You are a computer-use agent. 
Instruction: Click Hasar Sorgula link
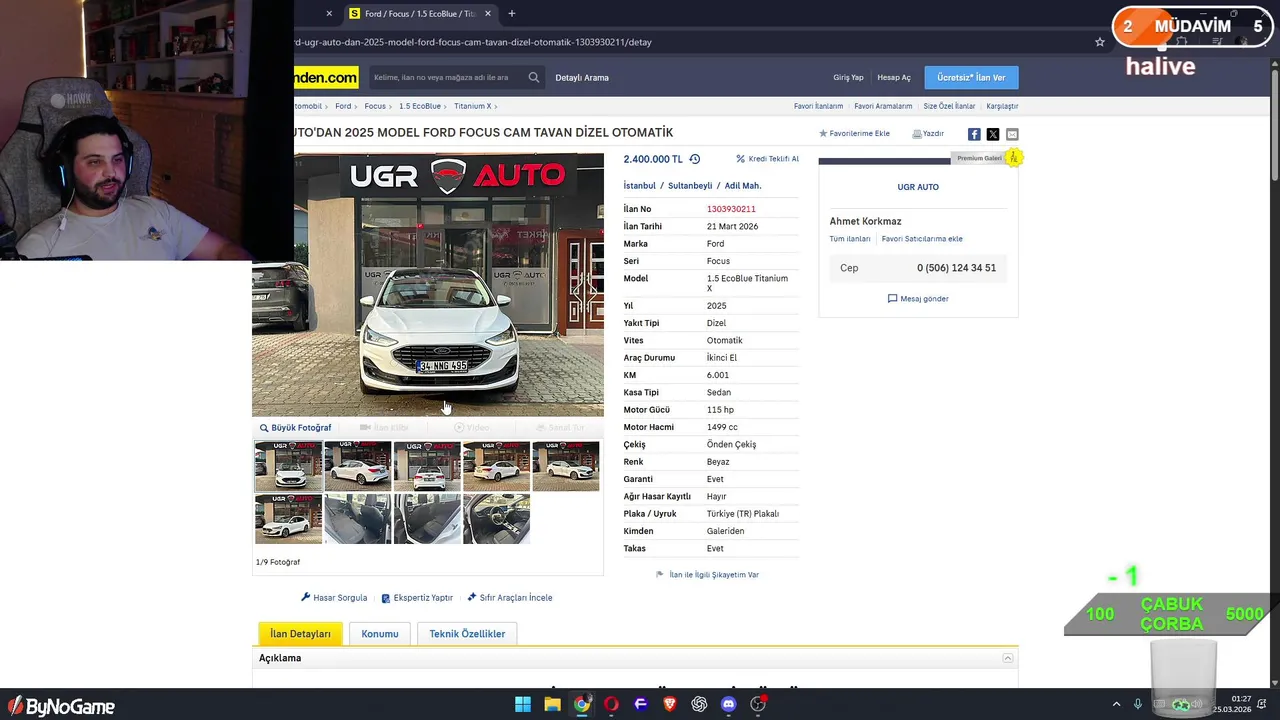(334, 598)
